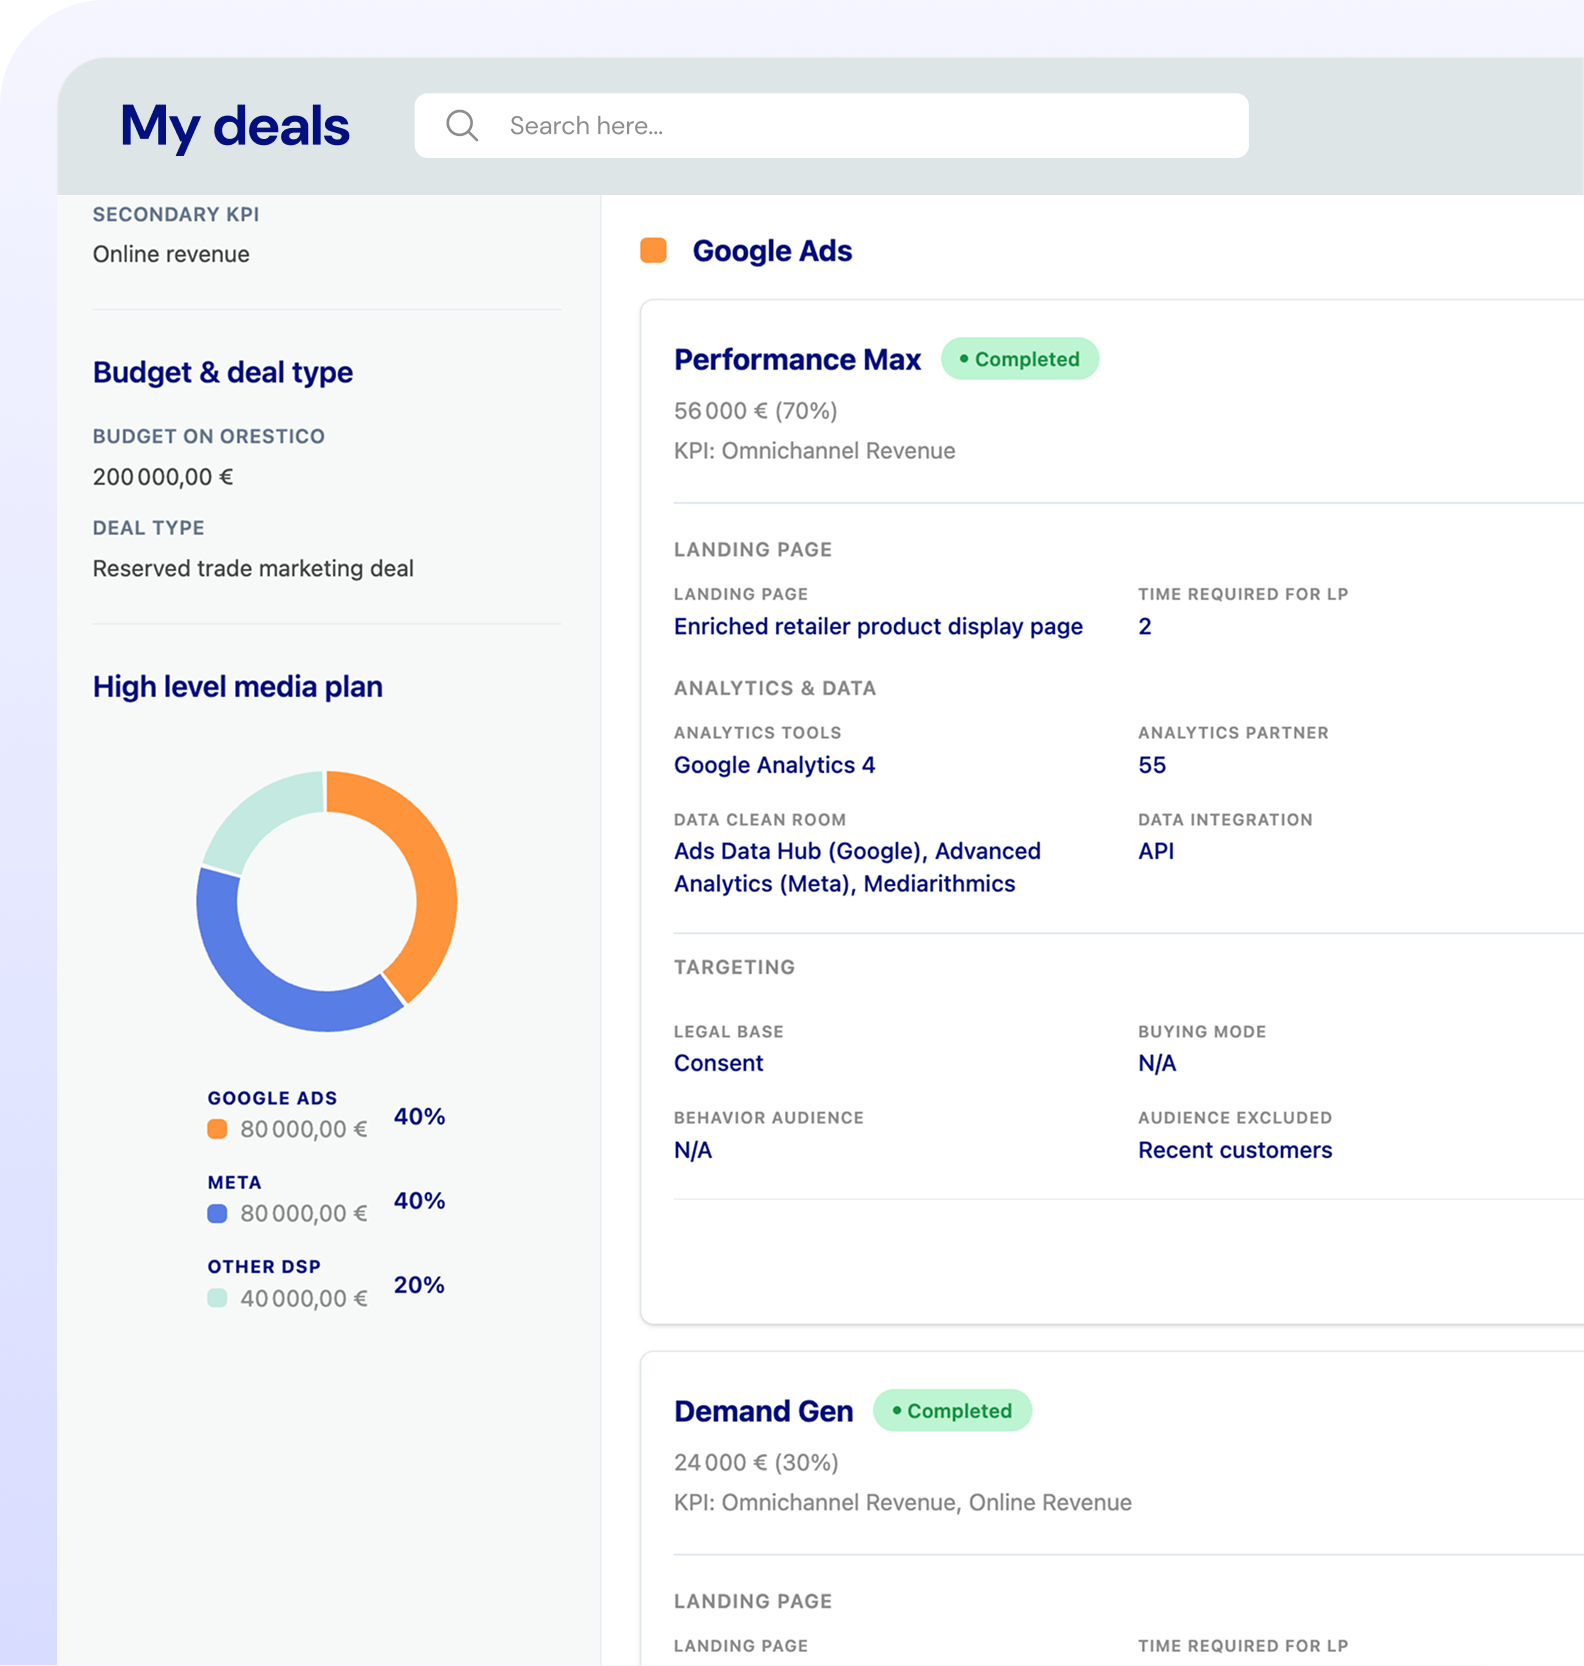
Task: Click the Completed badge next to Demand Gen
Action: point(952,1411)
